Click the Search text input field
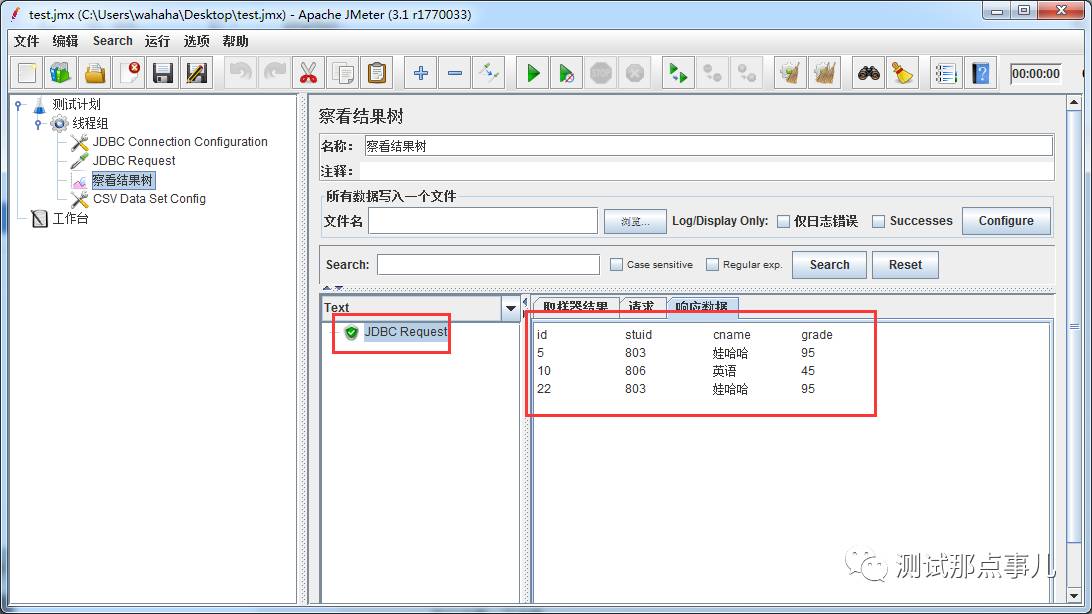 coord(488,265)
